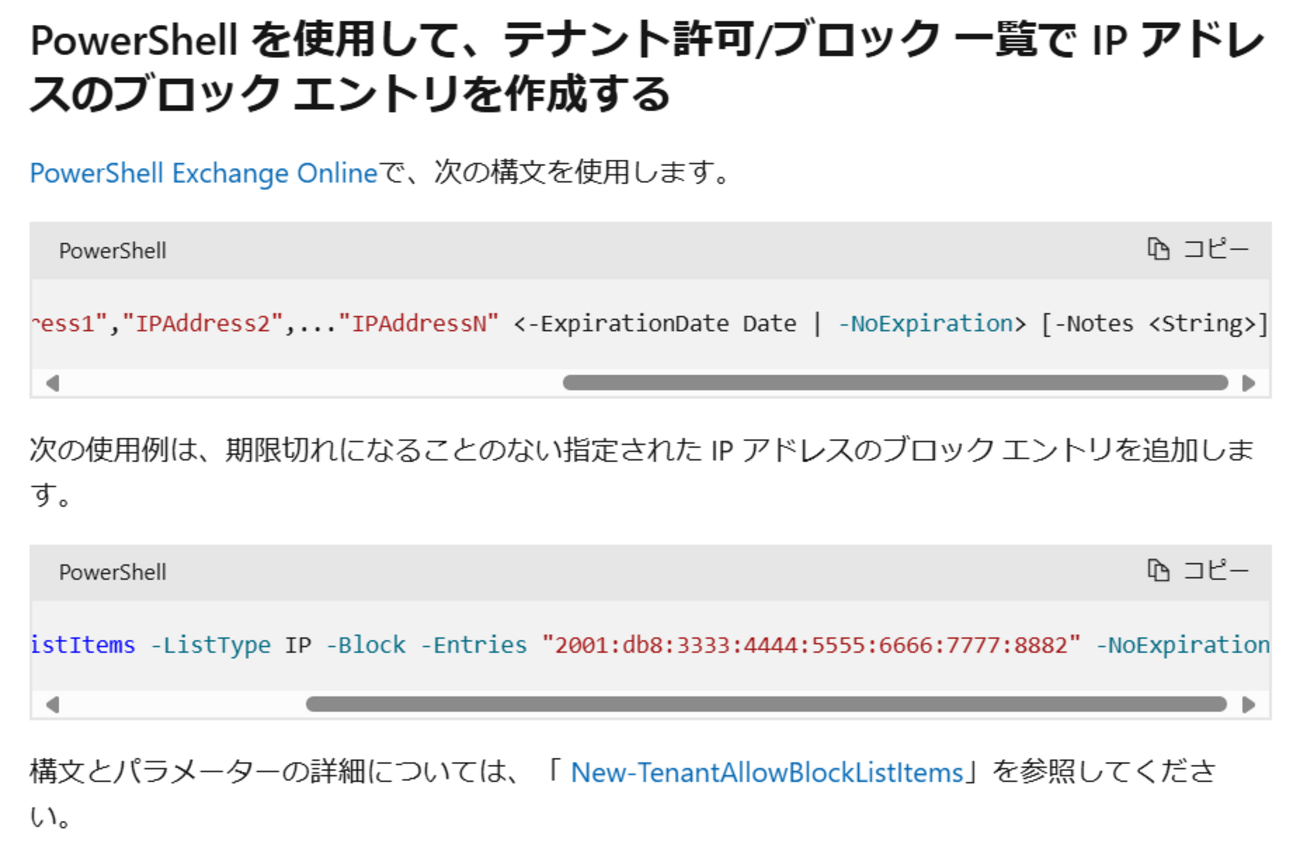Click the "IPAddressN" string in syntax code
1300x862 pixels.
419,324
